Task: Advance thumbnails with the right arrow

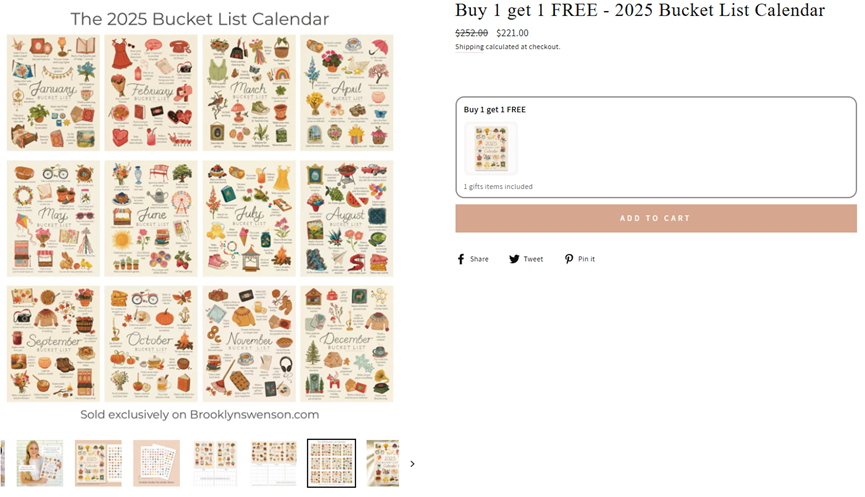Action: [x=412, y=463]
